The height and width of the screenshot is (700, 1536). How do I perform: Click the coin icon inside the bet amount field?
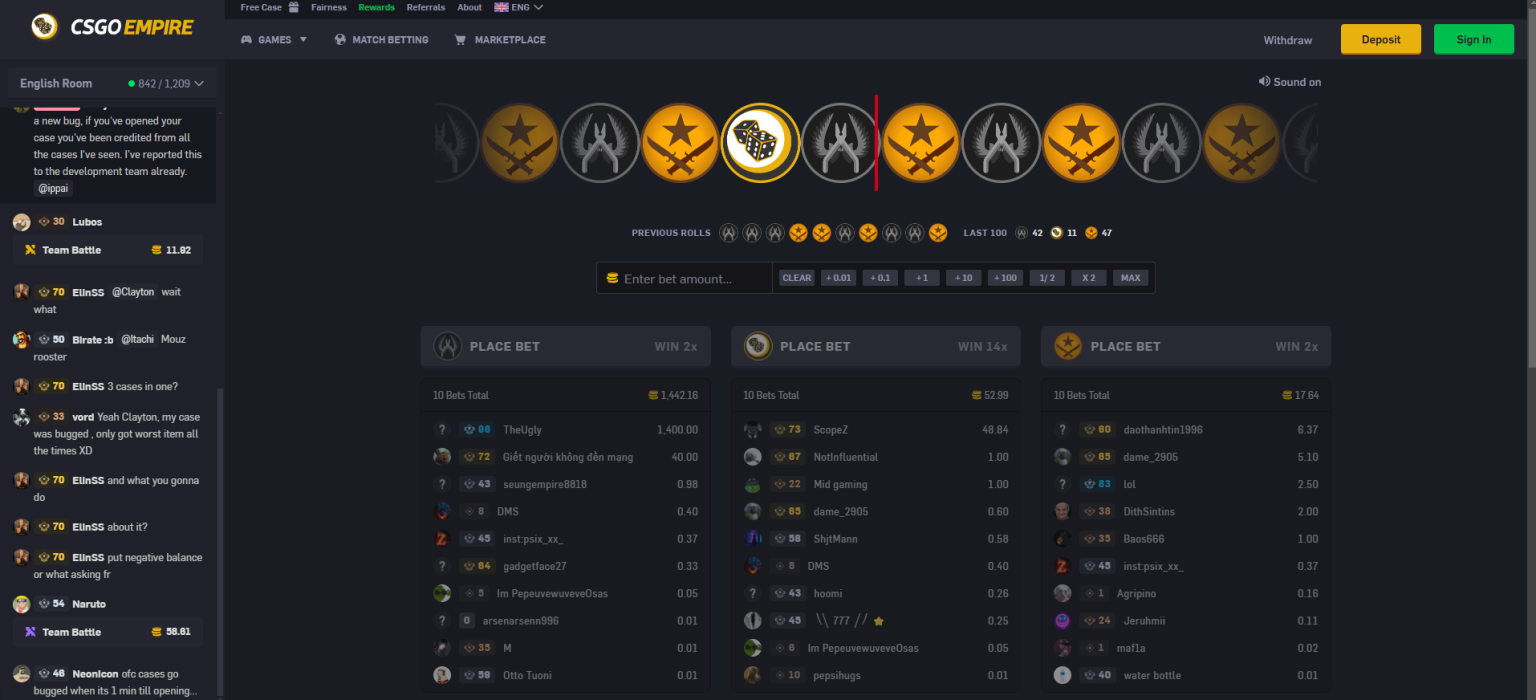611,278
